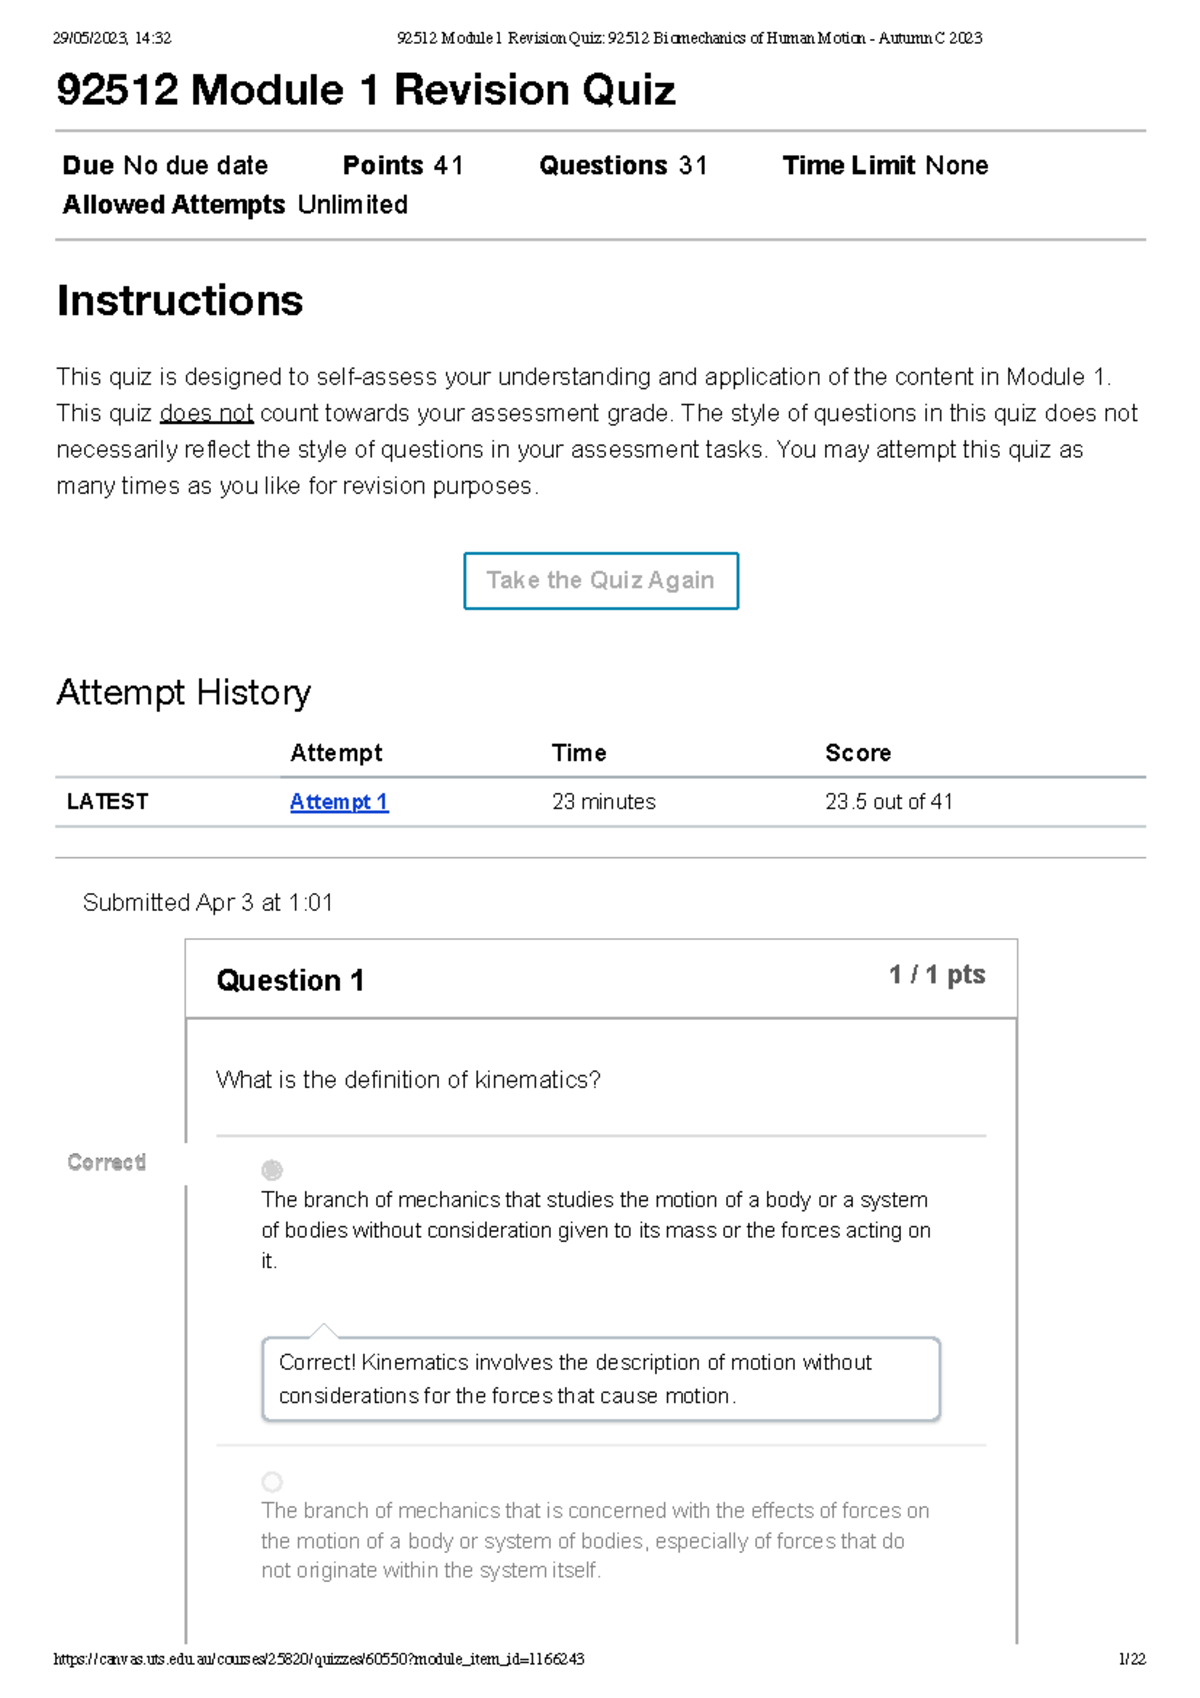This screenshot has width=1200, height=1698.
Task: Click the Submitted Apr 3 timestamp
Action: [208, 903]
